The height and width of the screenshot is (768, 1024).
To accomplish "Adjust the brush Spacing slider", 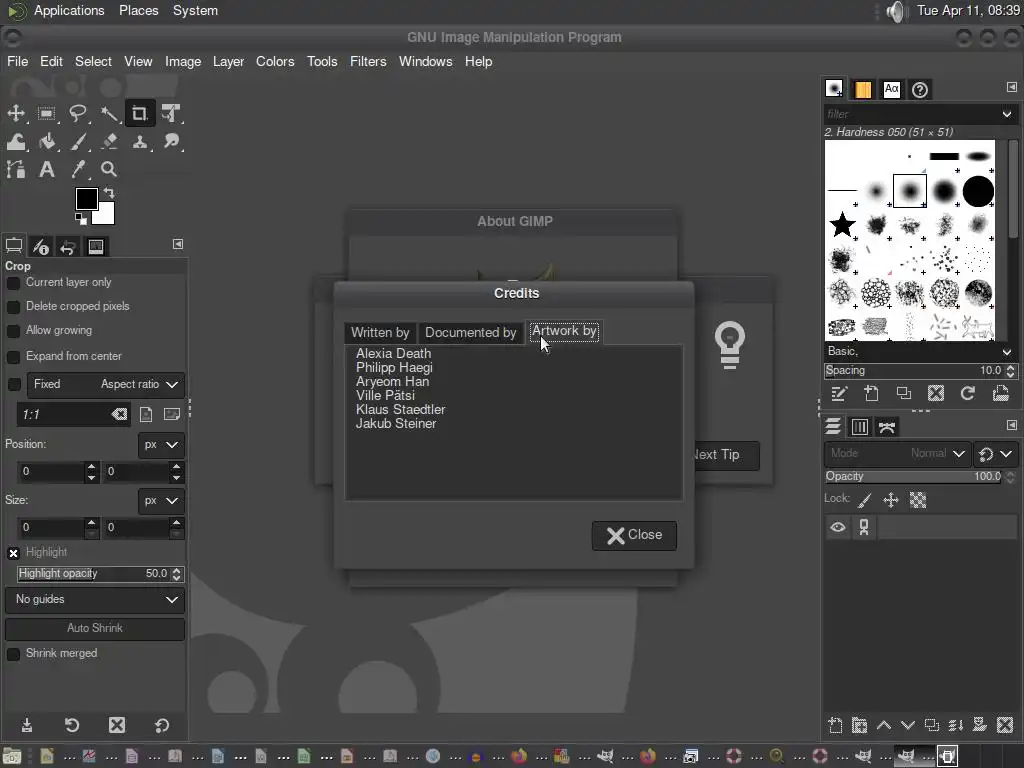I will pos(914,371).
